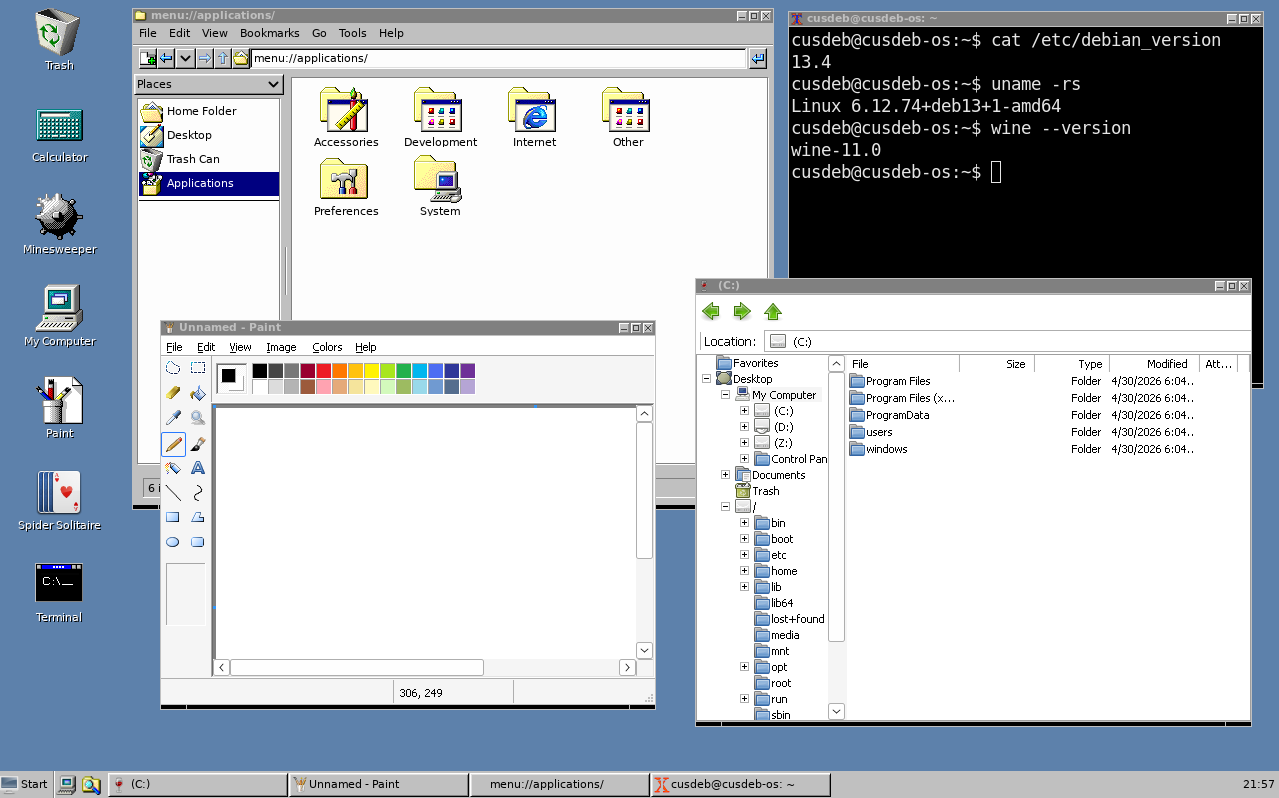1279x798 pixels.
Task: Click the green Up arrow in C: window
Action: click(x=773, y=311)
